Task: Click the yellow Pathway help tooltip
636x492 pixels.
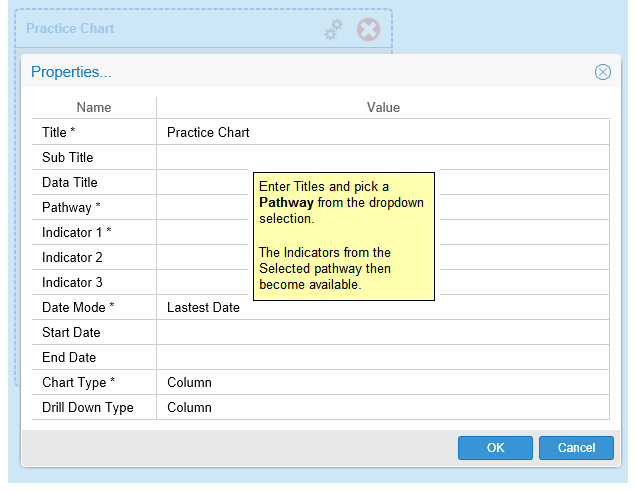Action: (x=343, y=236)
